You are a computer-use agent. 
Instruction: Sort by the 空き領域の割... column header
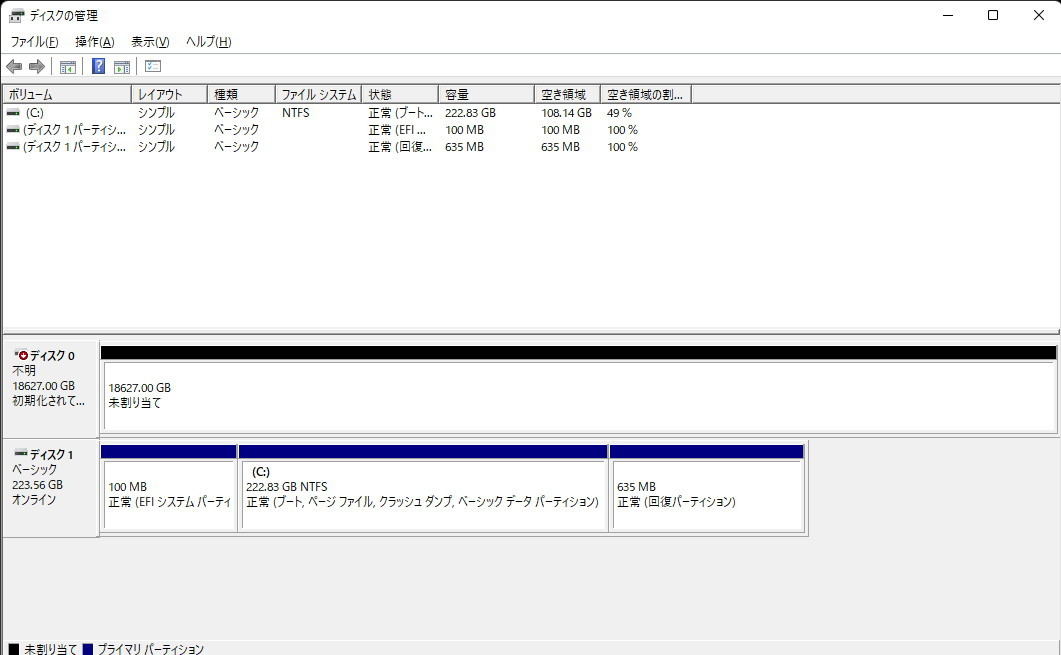pos(646,95)
